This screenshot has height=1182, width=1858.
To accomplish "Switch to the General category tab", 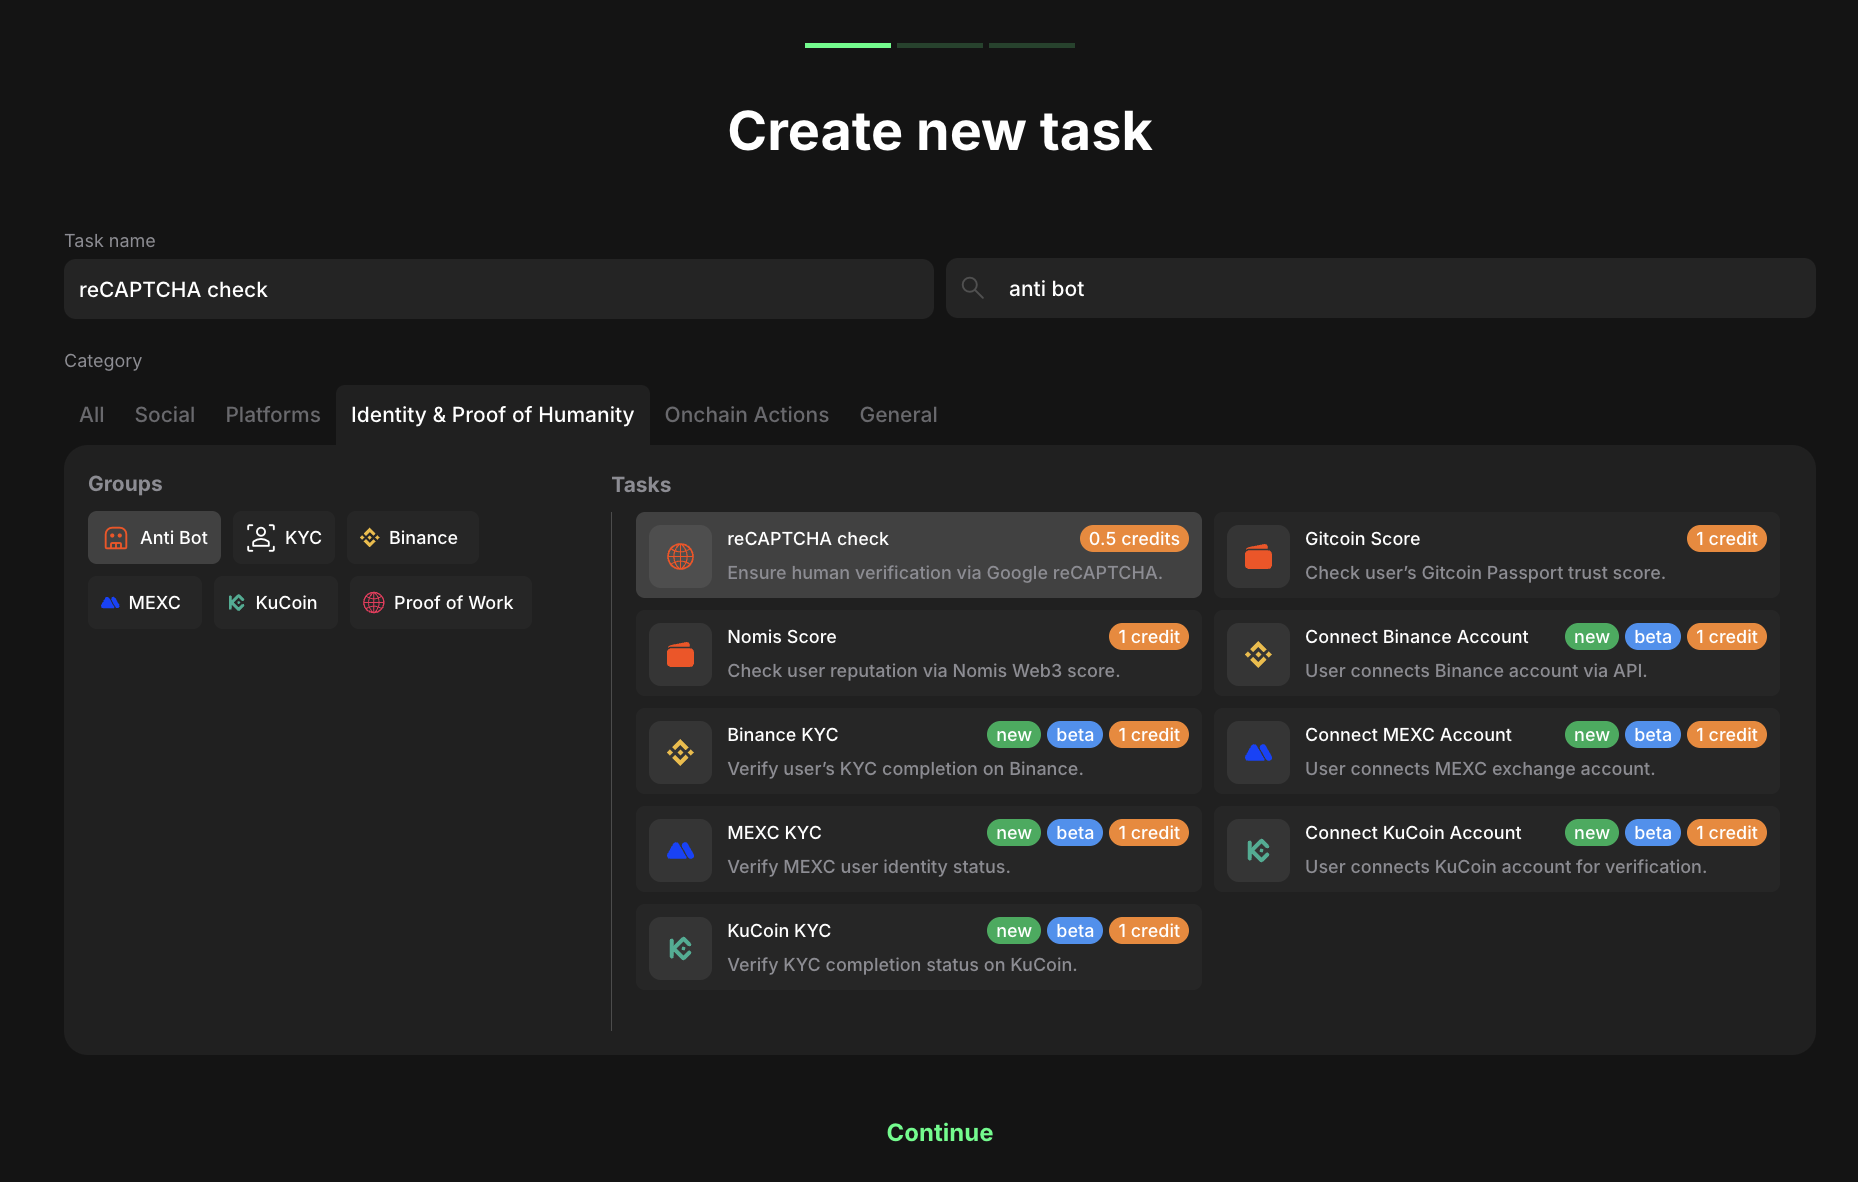I will [899, 415].
